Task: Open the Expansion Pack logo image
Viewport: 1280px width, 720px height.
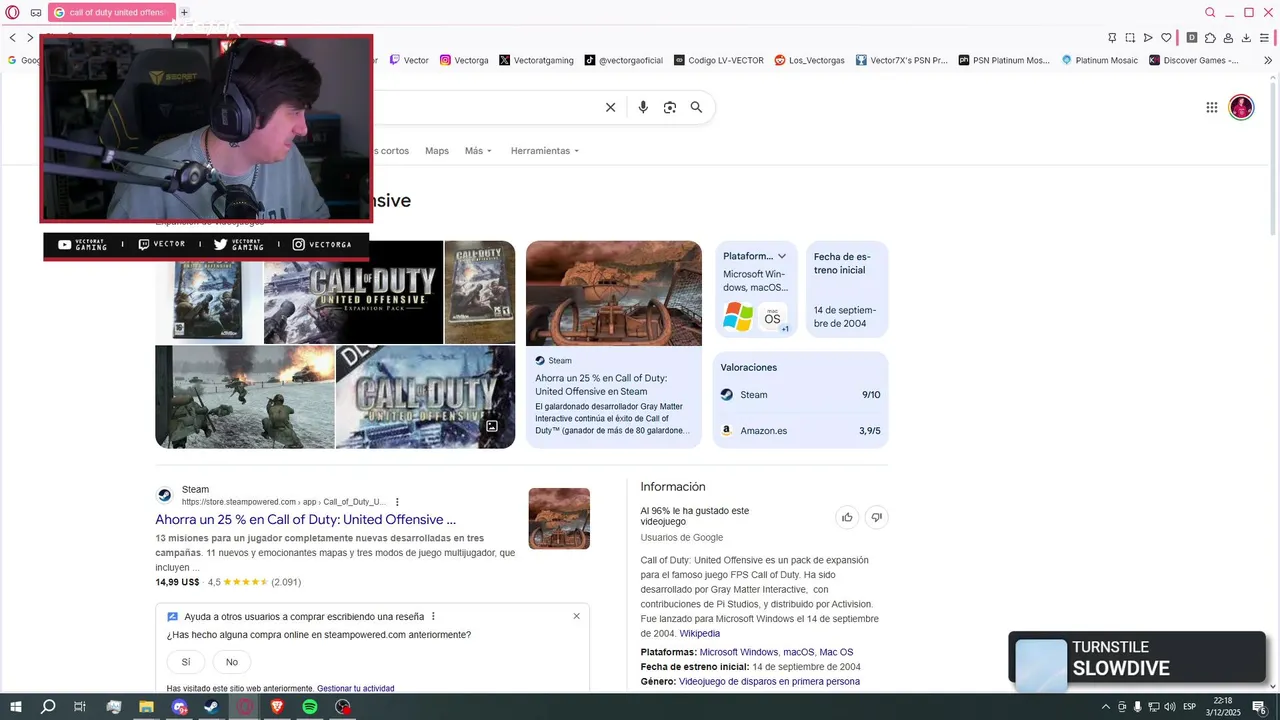Action: [x=353, y=292]
